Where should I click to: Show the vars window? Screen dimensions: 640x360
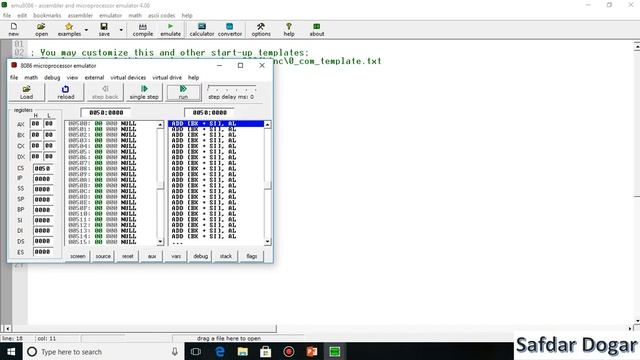[x=176, y=256]
